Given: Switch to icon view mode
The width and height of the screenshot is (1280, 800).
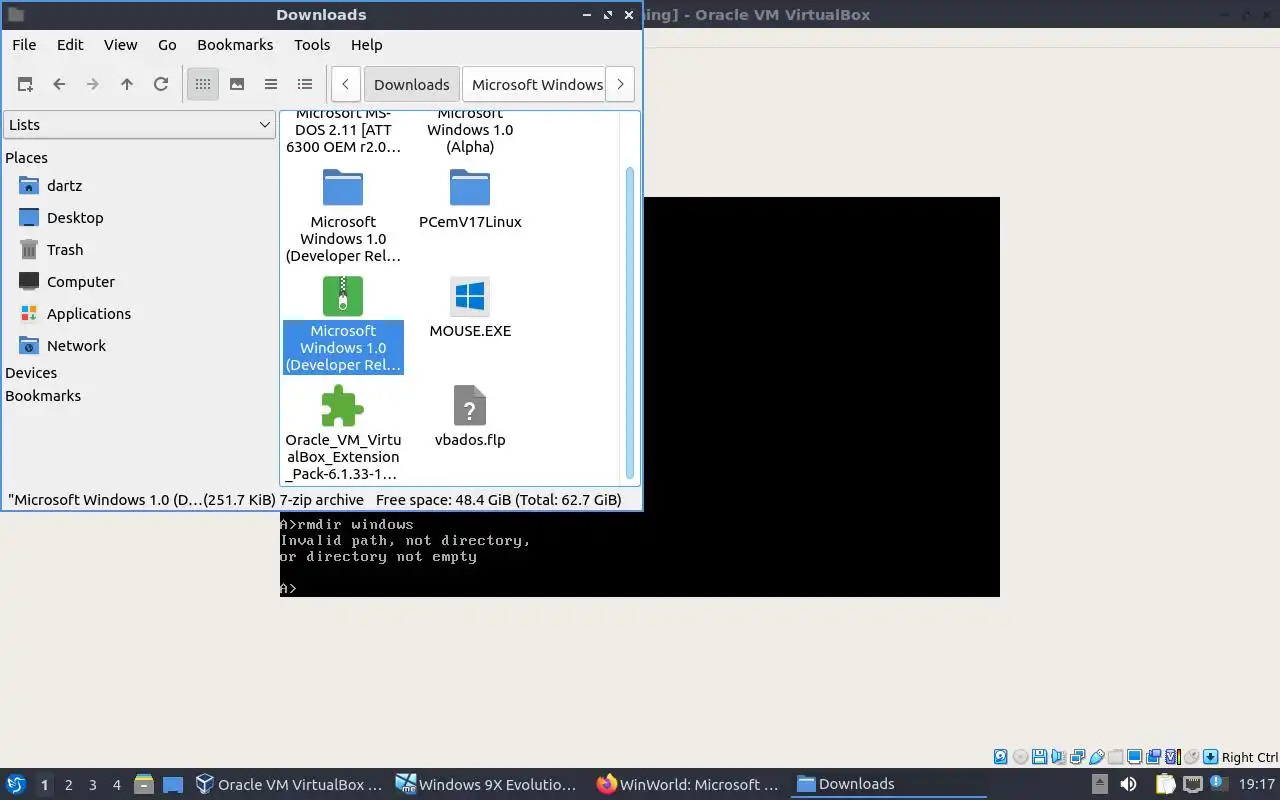Looking at the screenshot, I should click(x=203, y=84).
